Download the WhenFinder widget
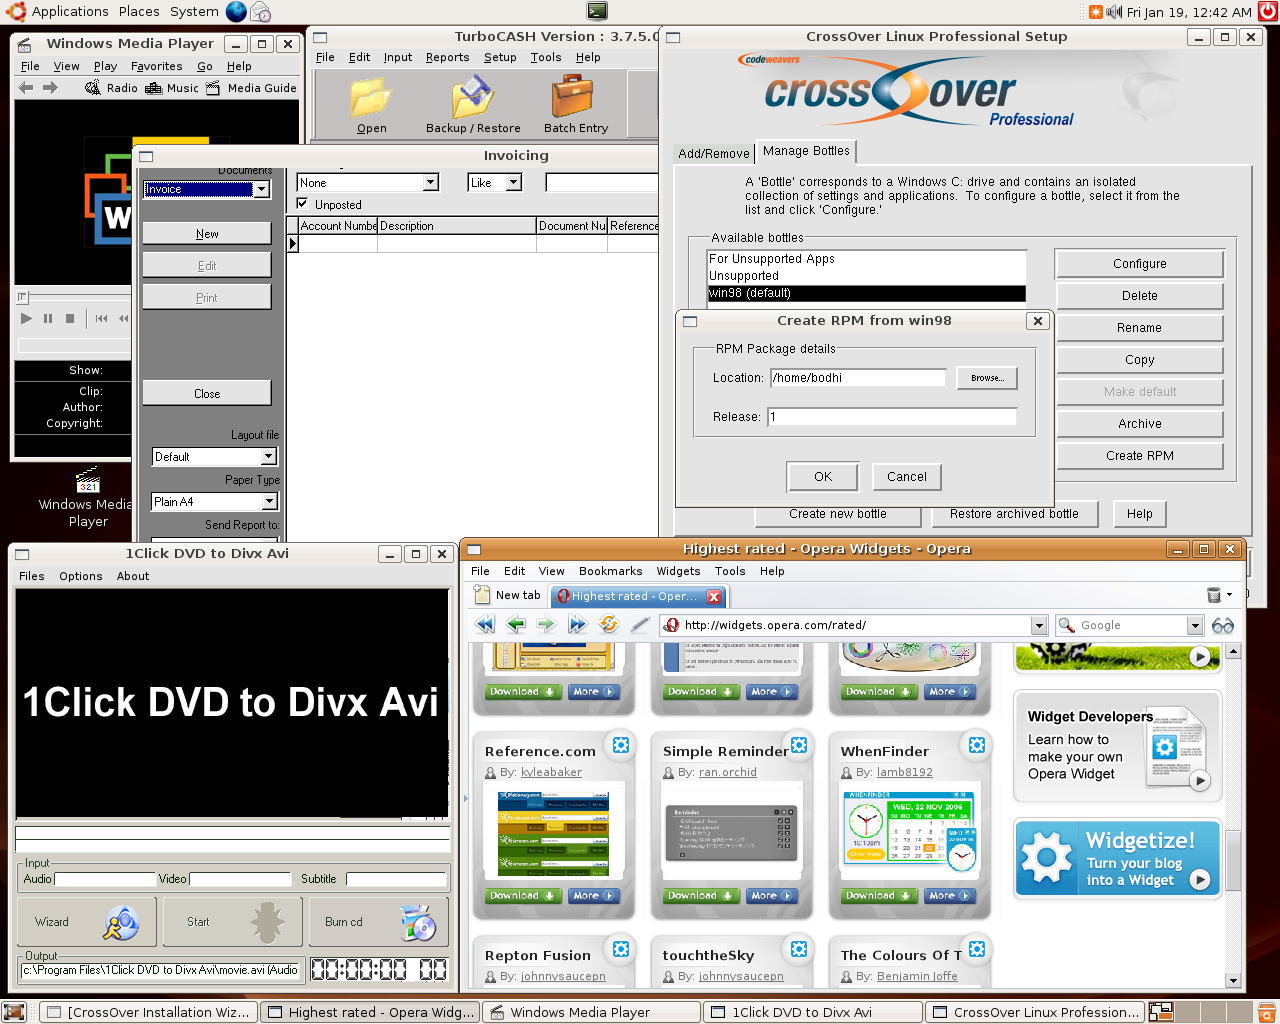This screenshot has width=1280, height=1024. [879, 896]
